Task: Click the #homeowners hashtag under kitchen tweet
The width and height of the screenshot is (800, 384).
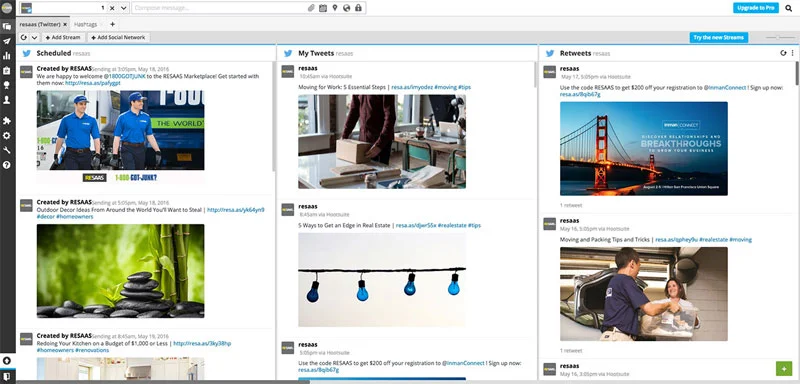Action: (55, 350)
